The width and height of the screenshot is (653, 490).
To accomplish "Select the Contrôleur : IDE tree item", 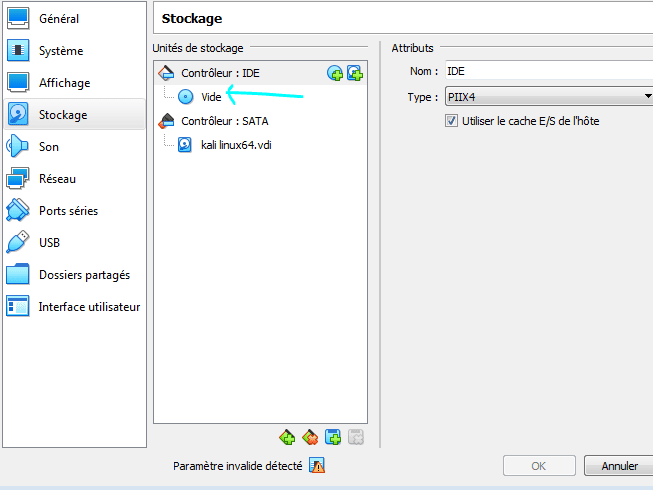I will pos(220,73).
